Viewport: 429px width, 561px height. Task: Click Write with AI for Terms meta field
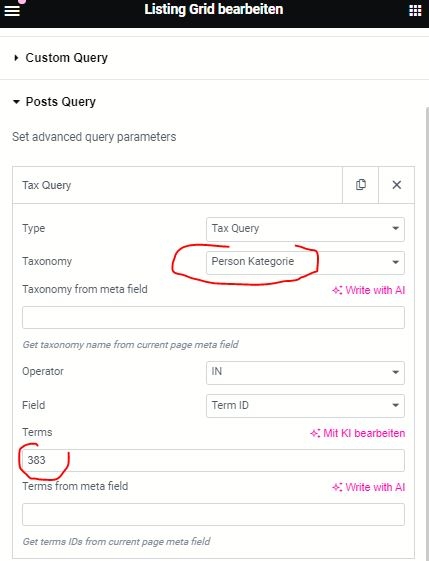click(x=369, y=487)
